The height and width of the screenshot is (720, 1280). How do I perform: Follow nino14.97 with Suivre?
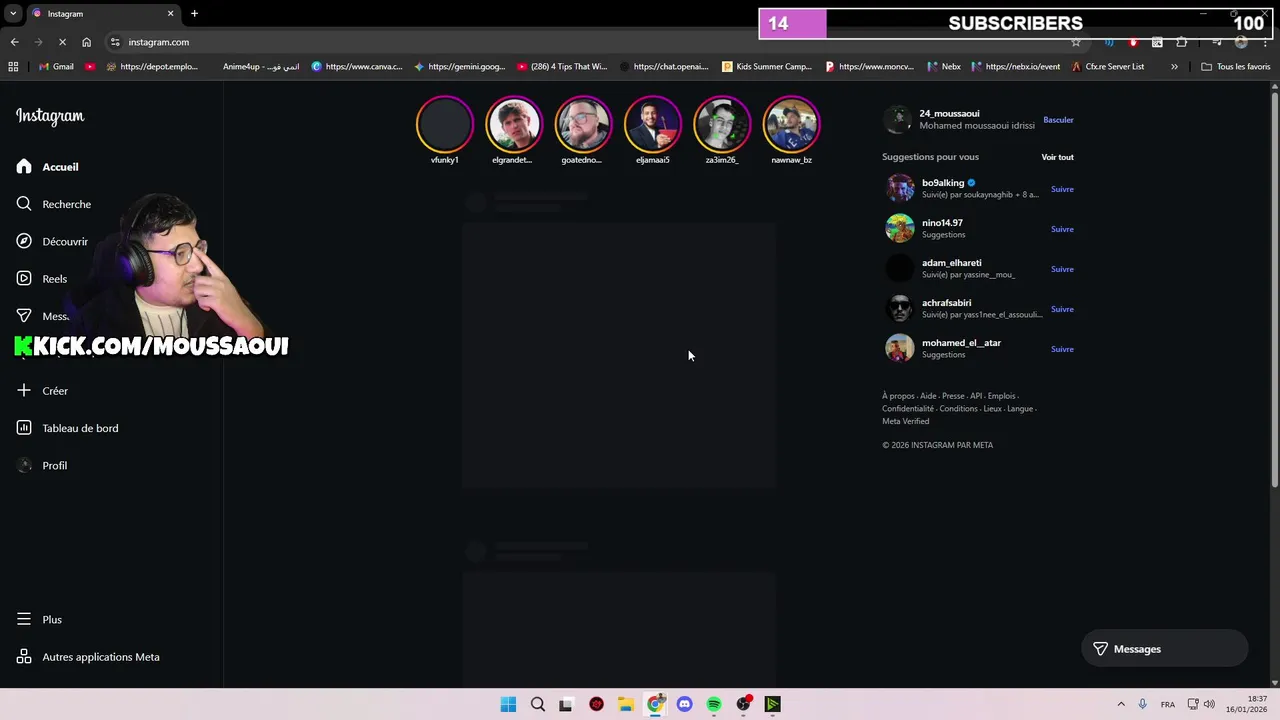1062,229
